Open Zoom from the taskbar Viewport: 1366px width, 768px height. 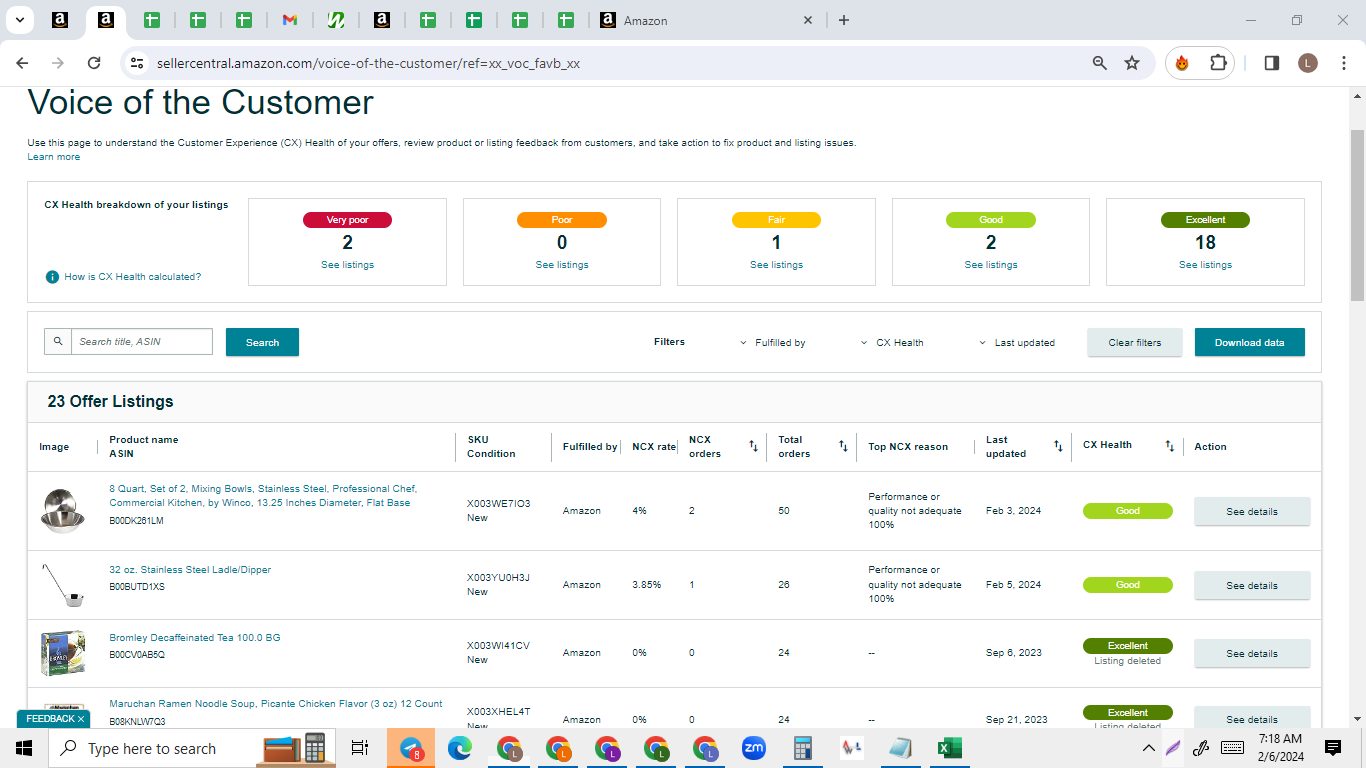(x=753, y=748)
